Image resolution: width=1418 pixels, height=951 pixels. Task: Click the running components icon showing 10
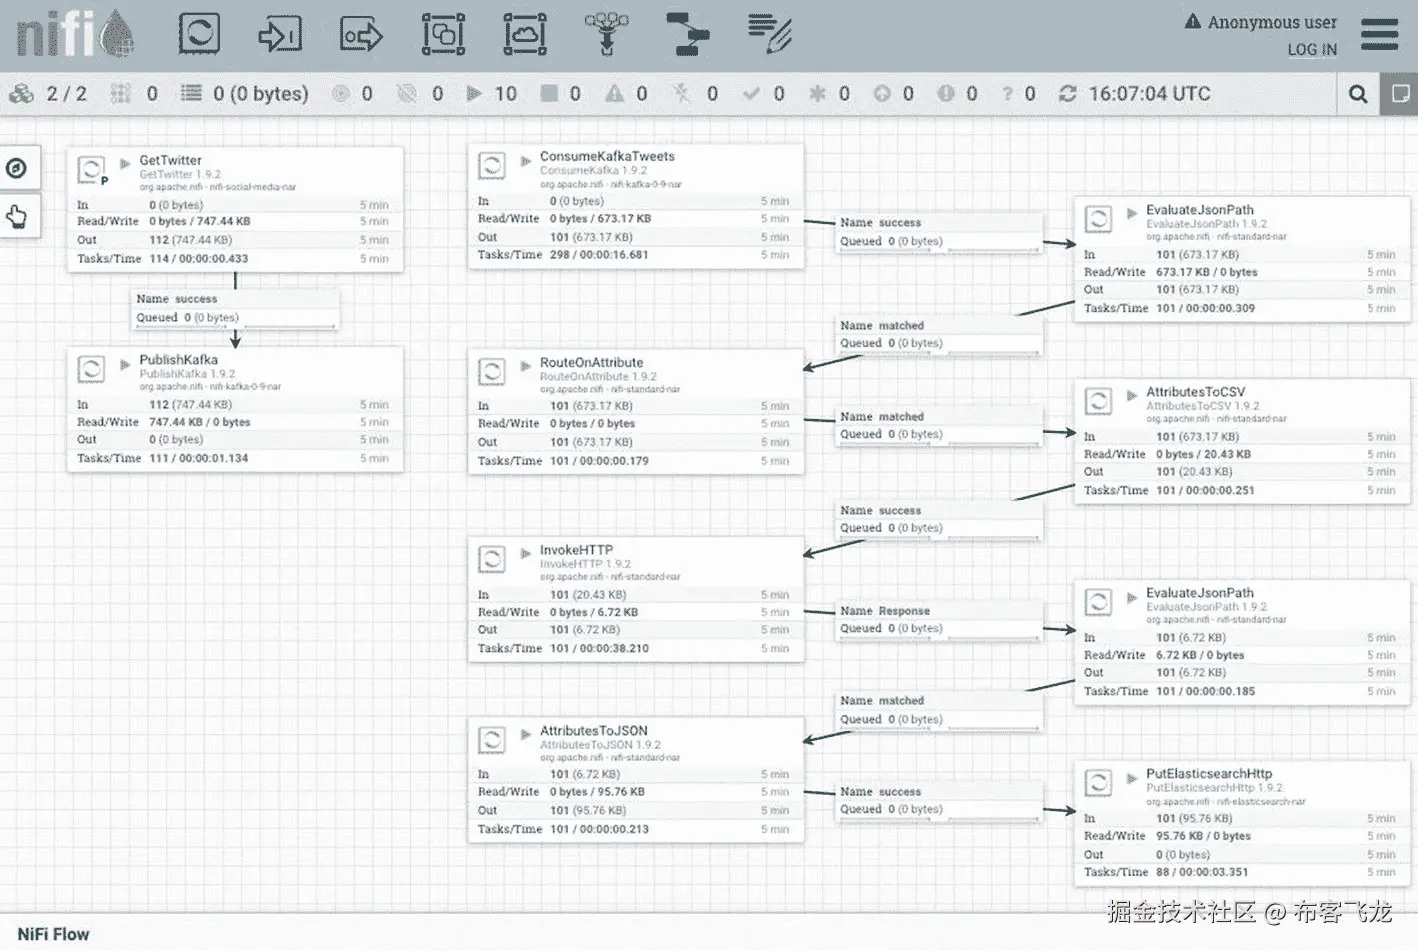(x=474, y=94)
